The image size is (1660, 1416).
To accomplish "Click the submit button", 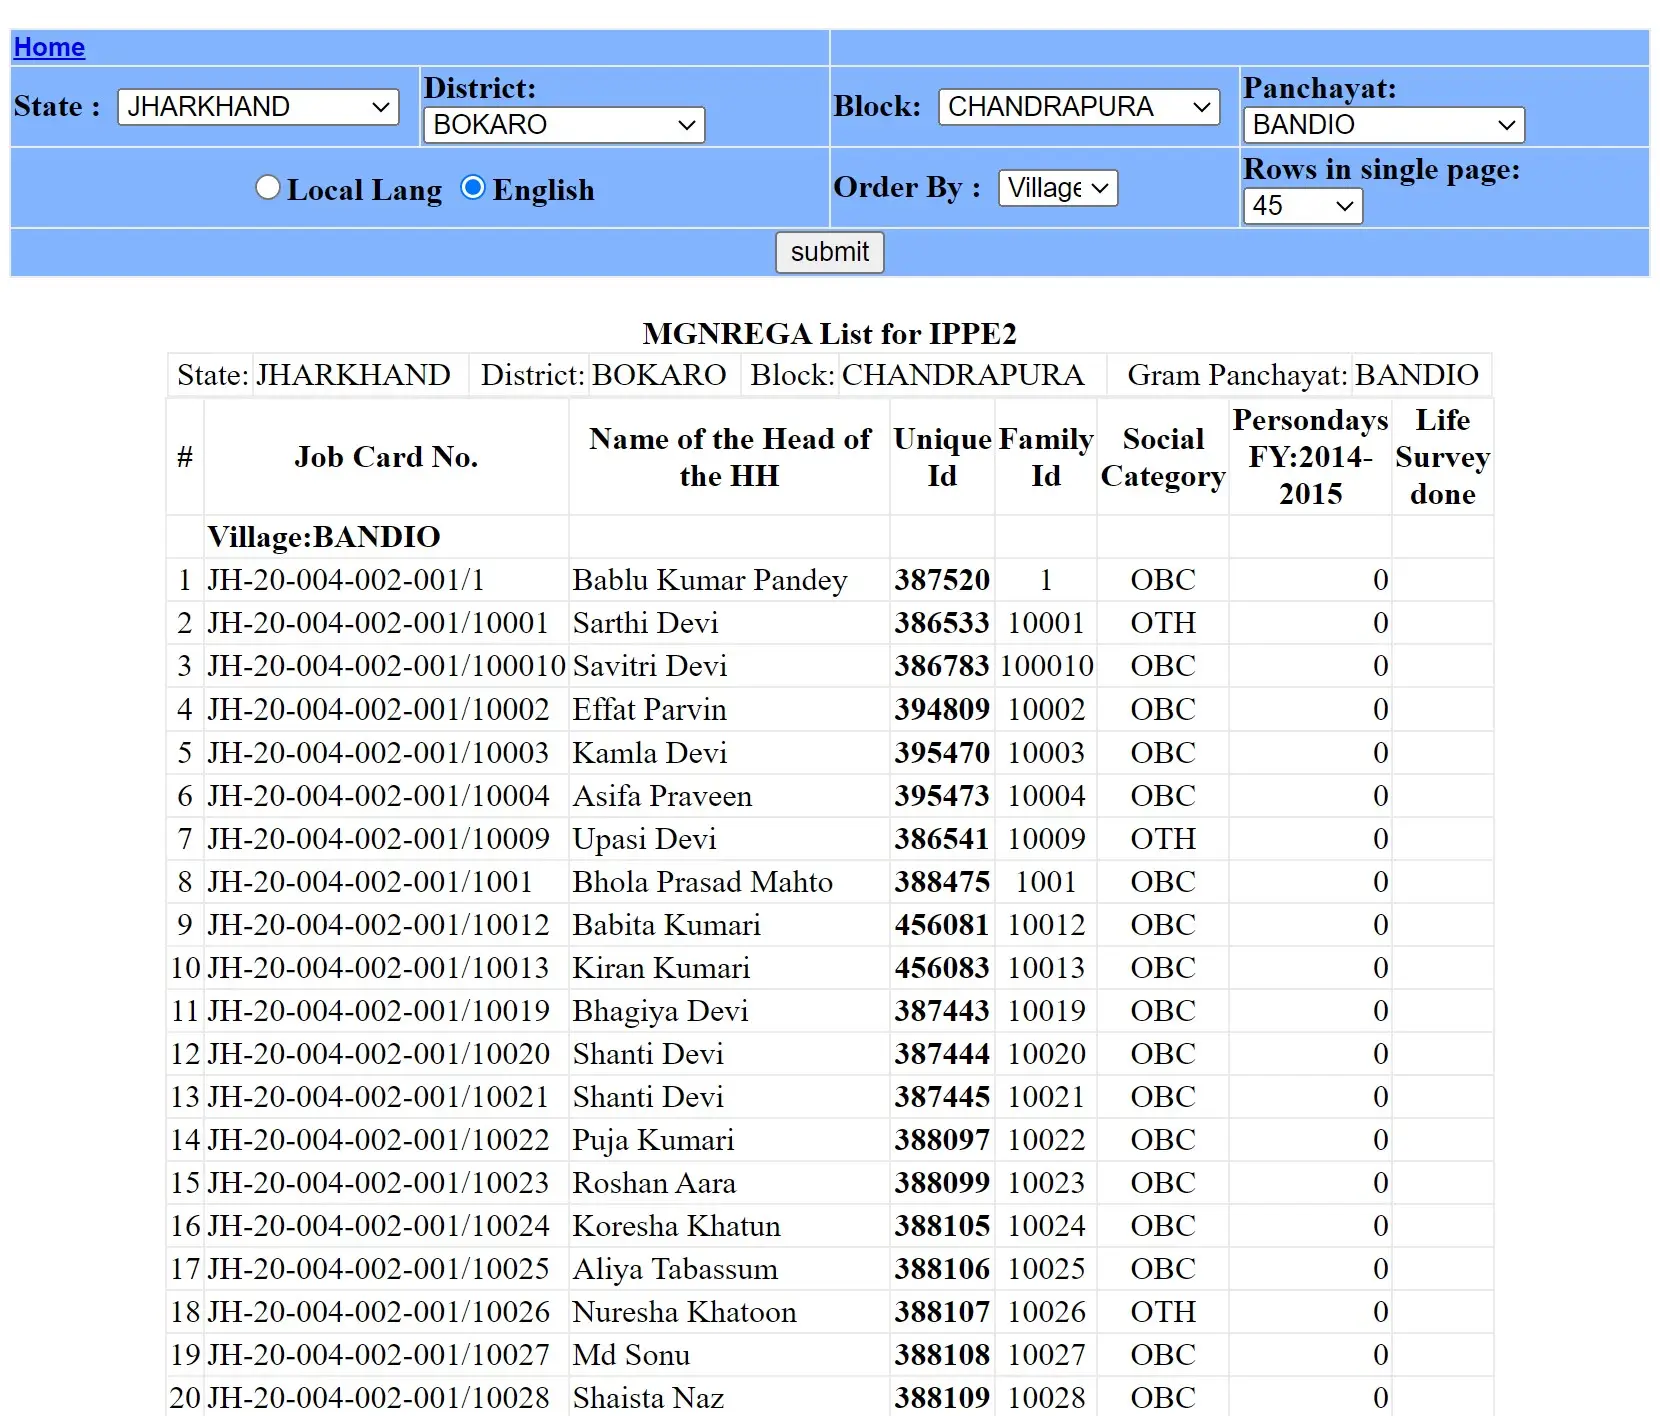I will click(829, 252).
